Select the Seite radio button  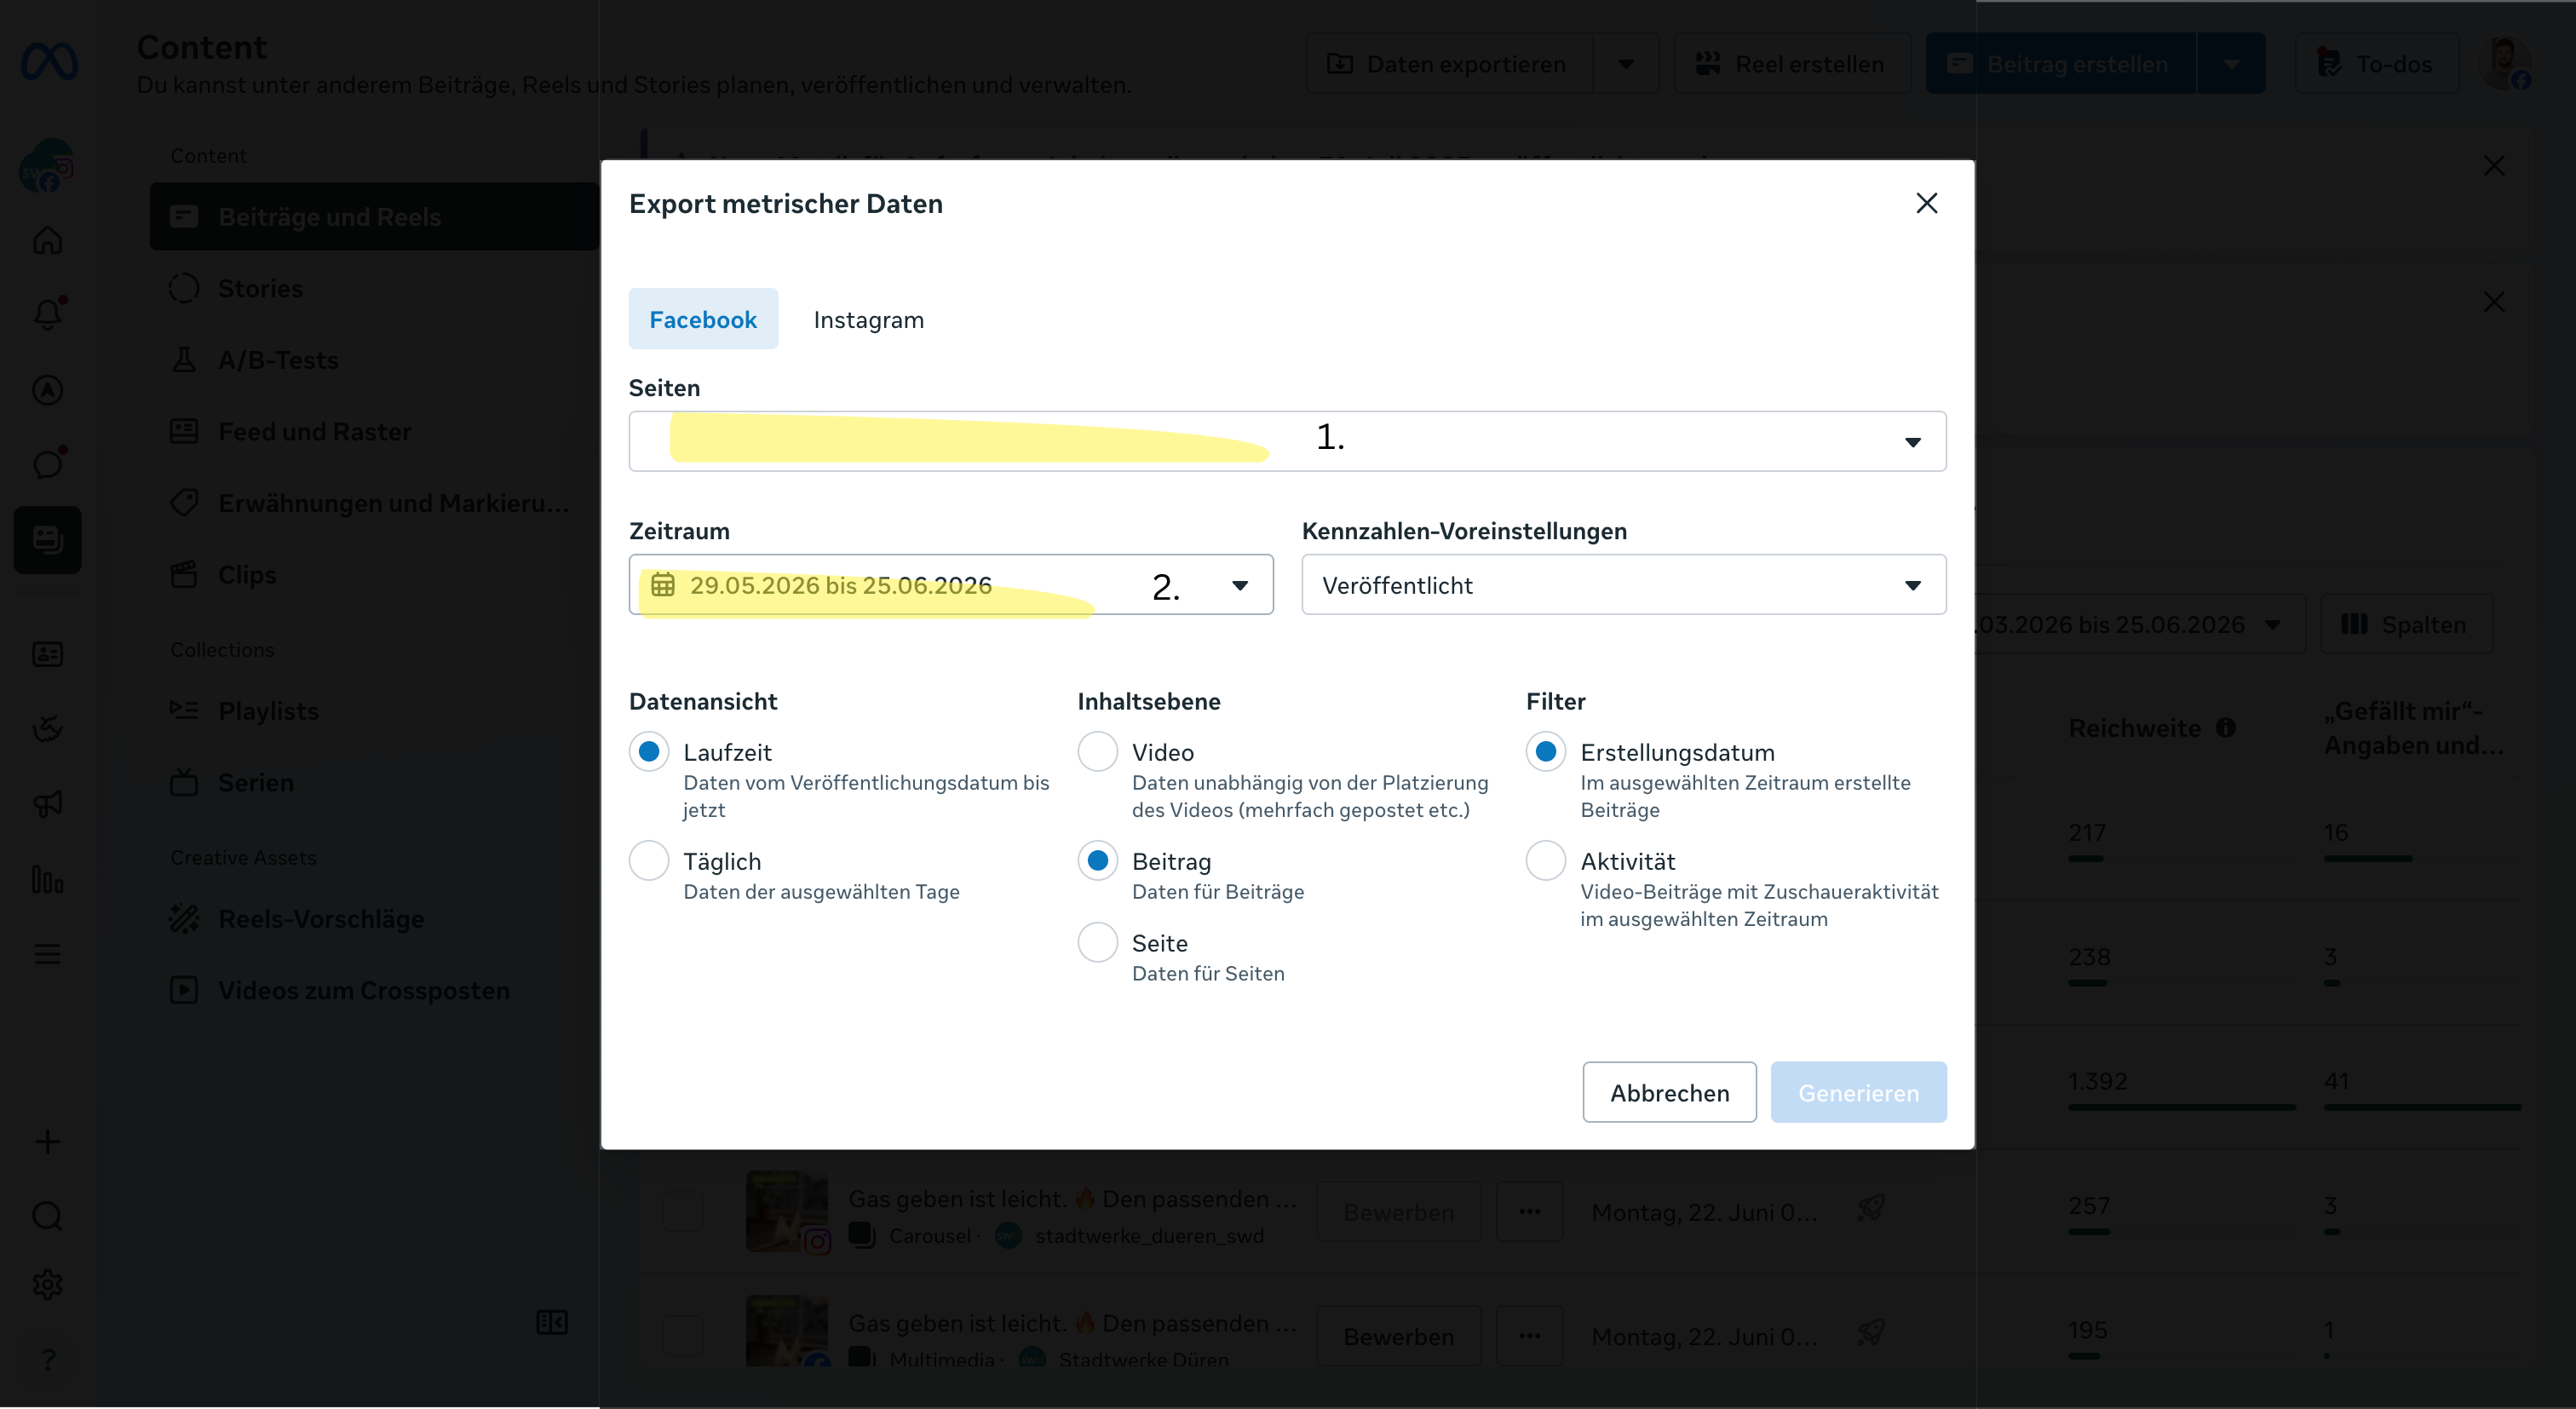1097,942
